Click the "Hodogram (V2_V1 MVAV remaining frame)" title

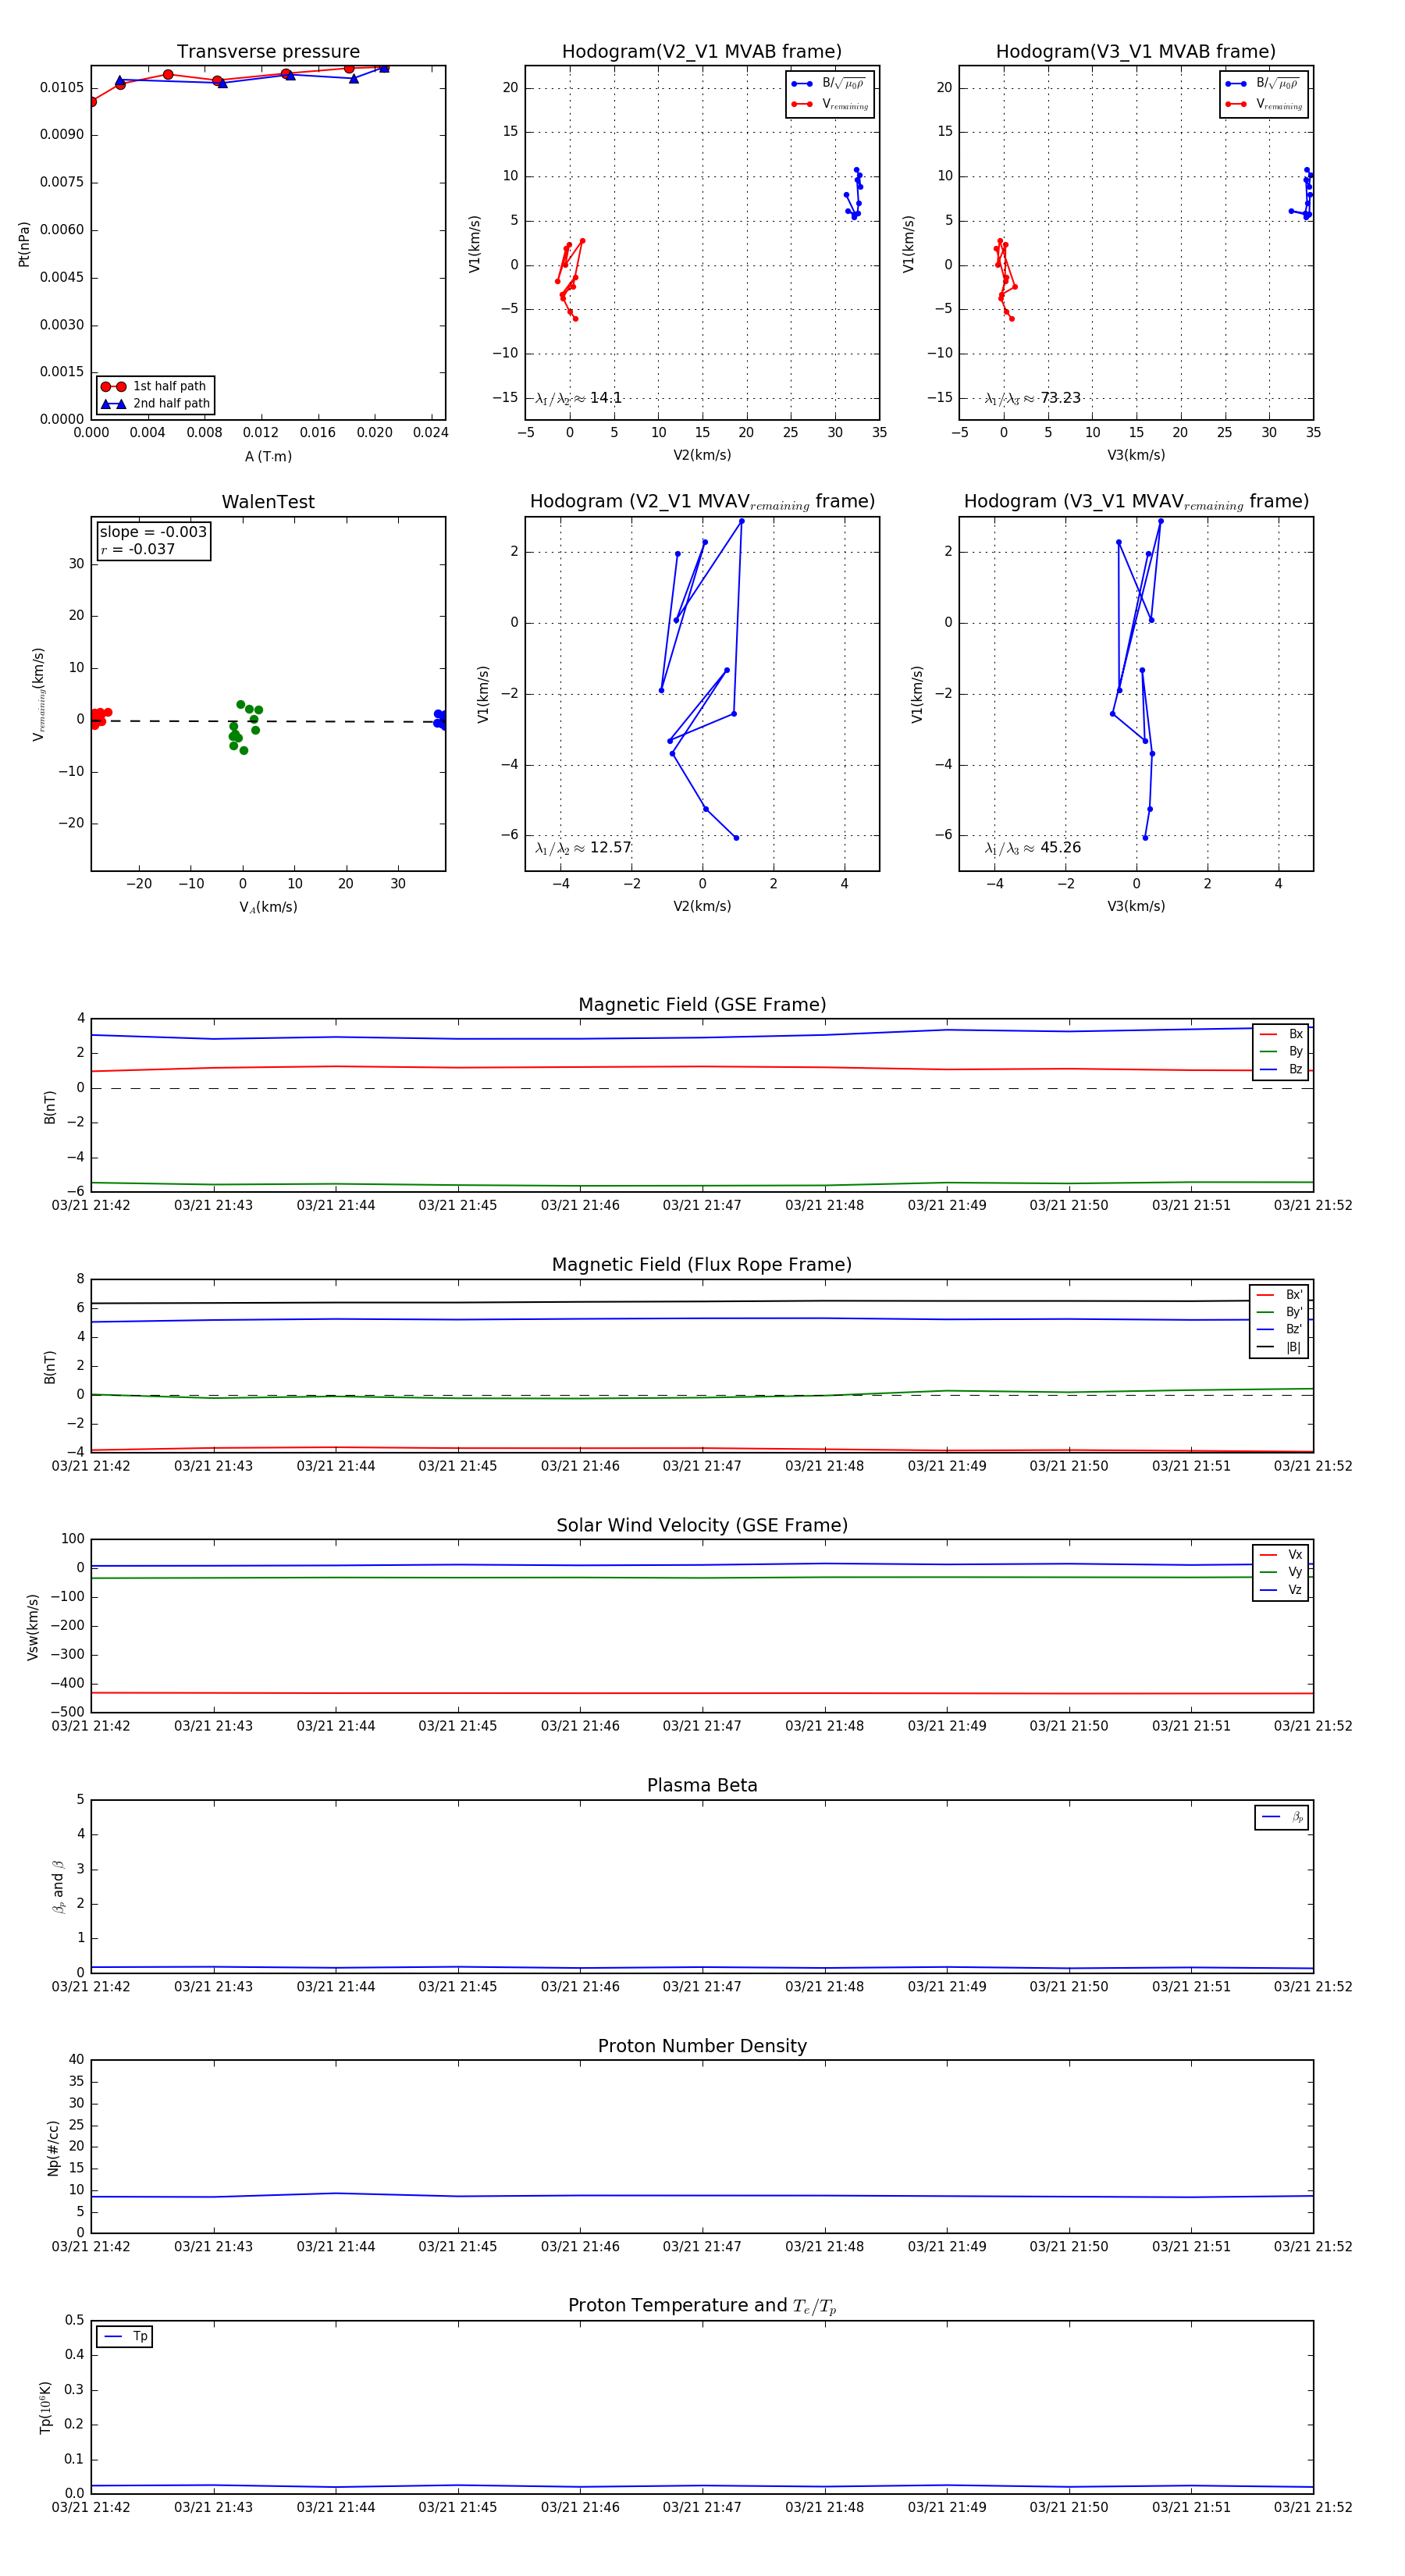pos(702,502)
